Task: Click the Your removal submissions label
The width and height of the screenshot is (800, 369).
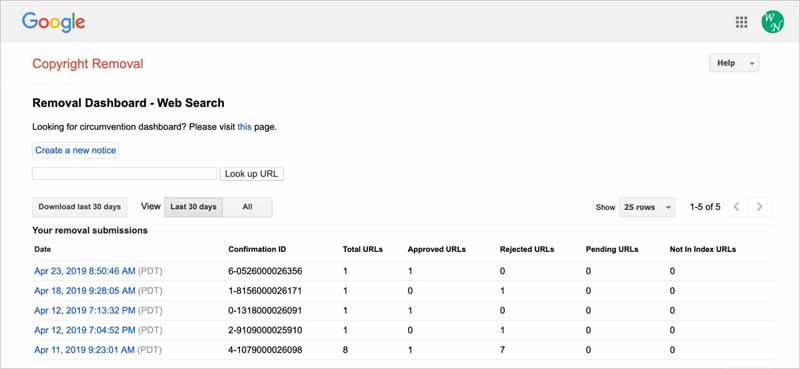Action: pos(90,230)
